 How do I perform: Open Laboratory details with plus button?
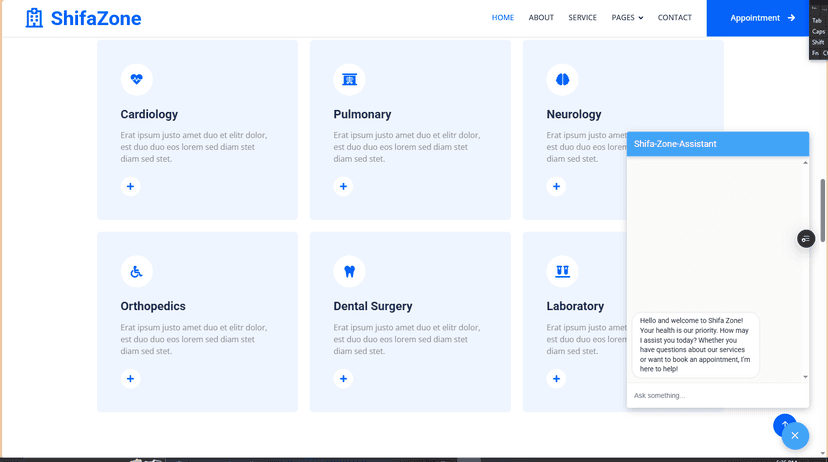click(x=556, y=379)
